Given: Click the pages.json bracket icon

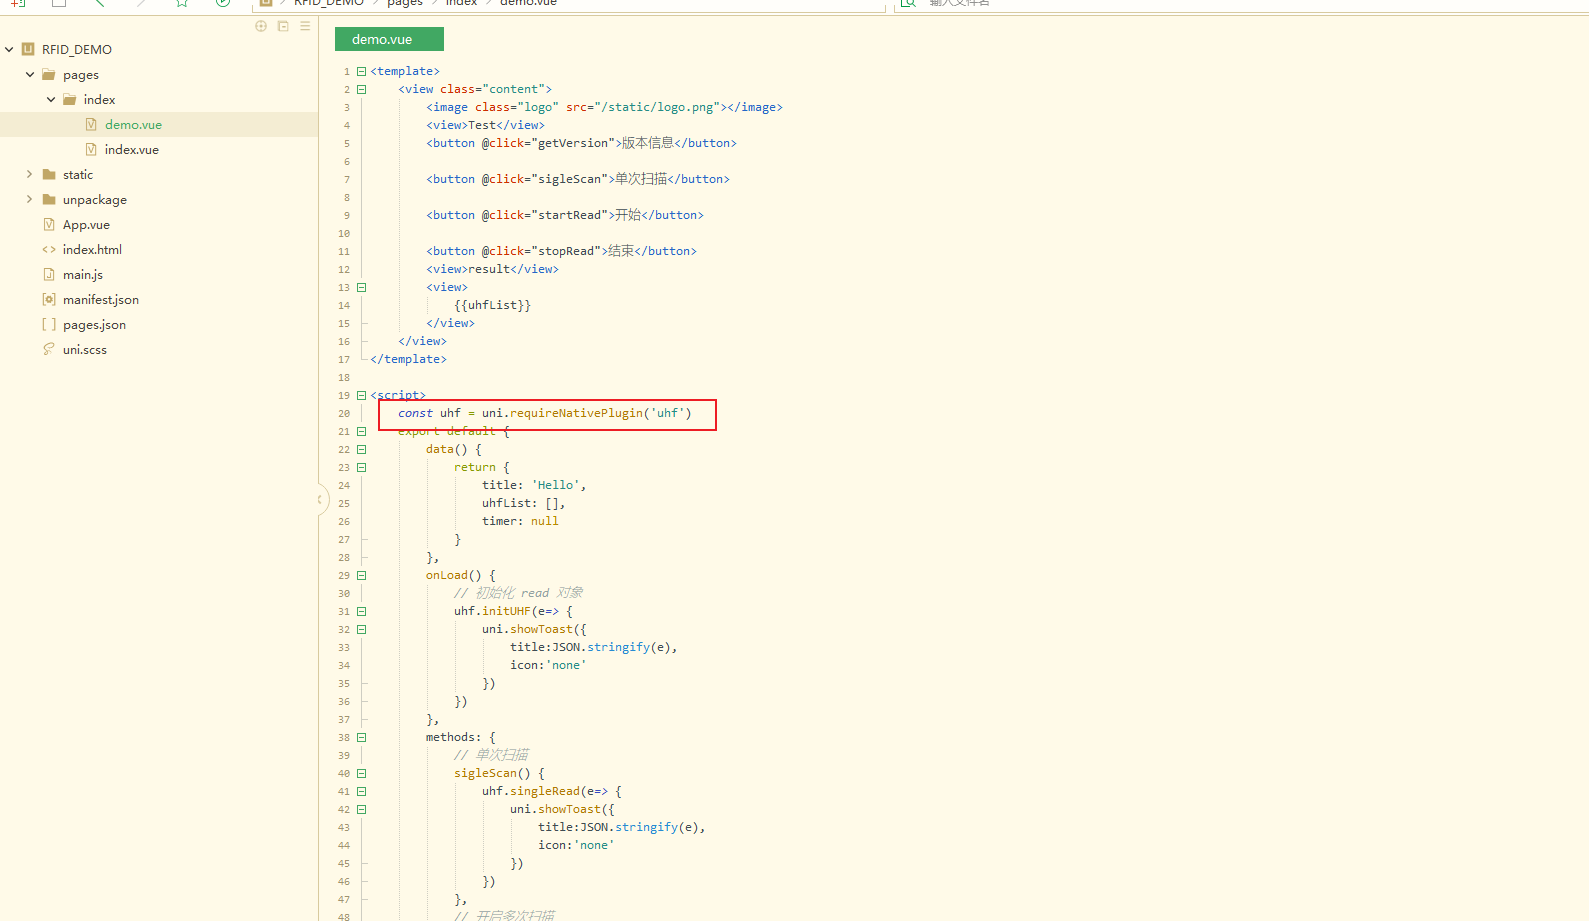Looking at the screenshot, I should (49, 324).
